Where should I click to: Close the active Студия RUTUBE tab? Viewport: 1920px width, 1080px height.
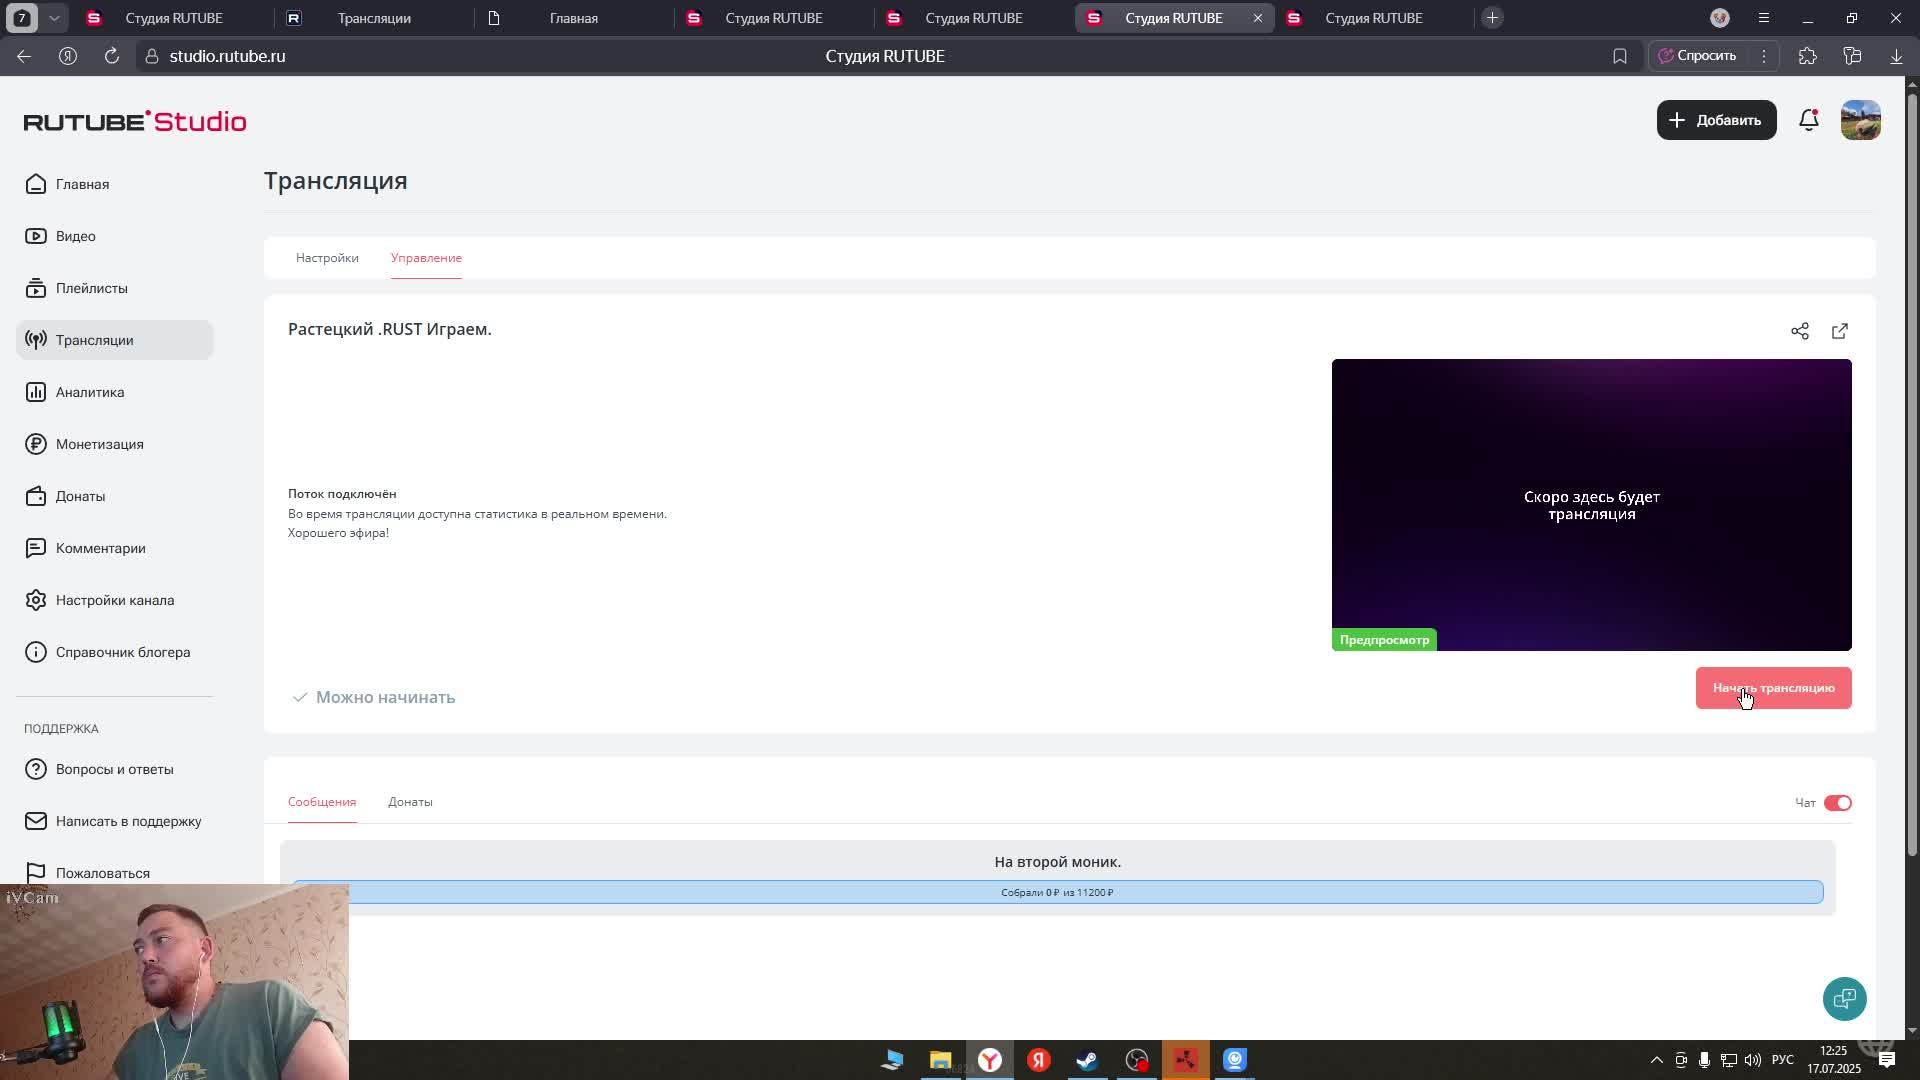[1258, 18]
